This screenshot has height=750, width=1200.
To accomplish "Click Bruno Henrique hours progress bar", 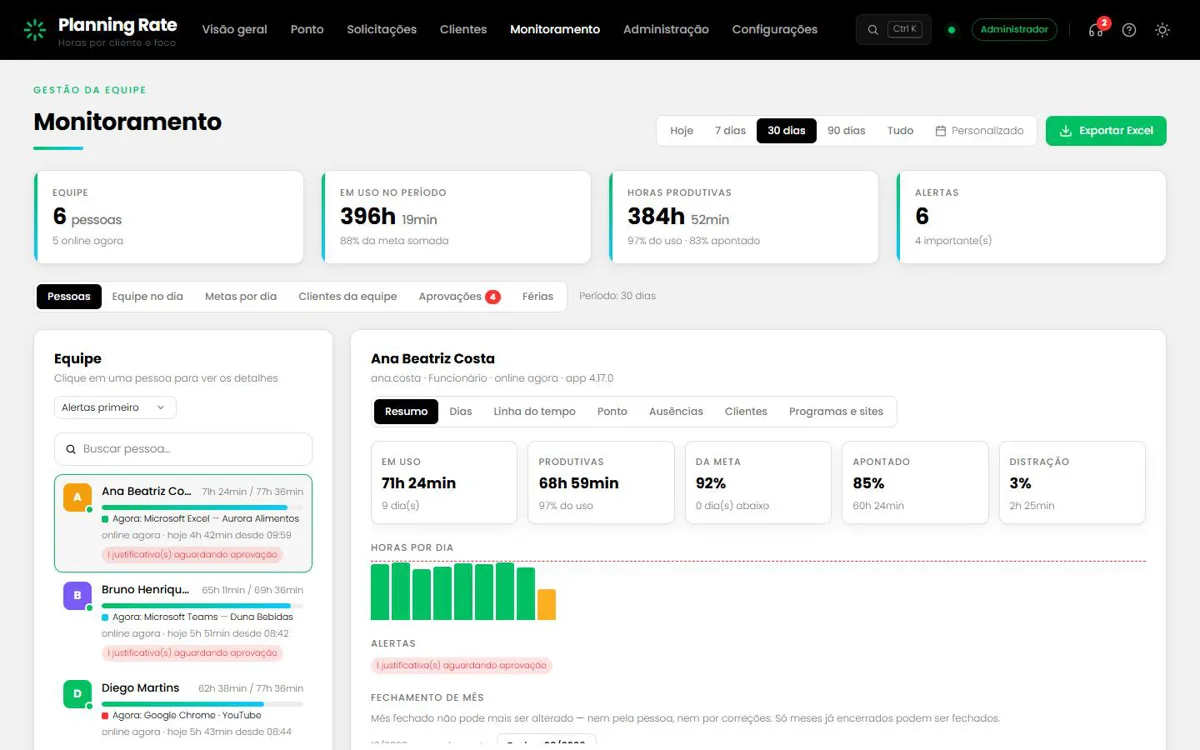I will pos(202,606).
